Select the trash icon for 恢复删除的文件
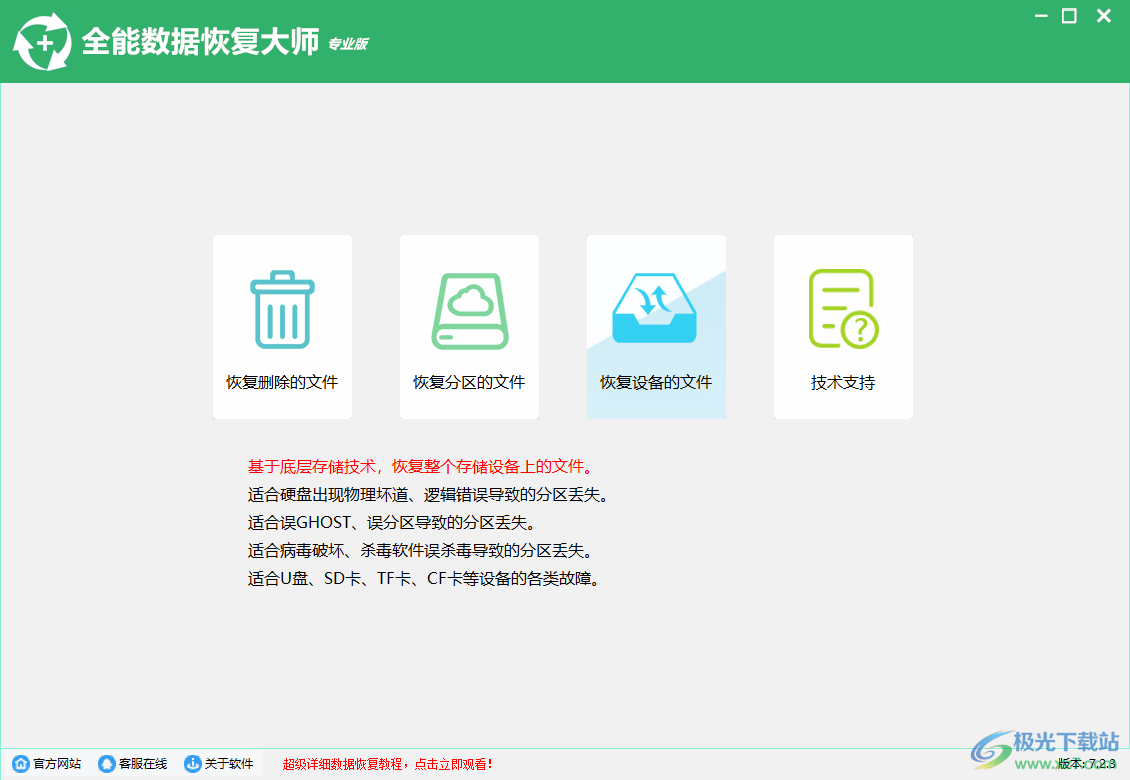Image resolution: width=1130 pixels, height=780 pixels. [281, 308]
